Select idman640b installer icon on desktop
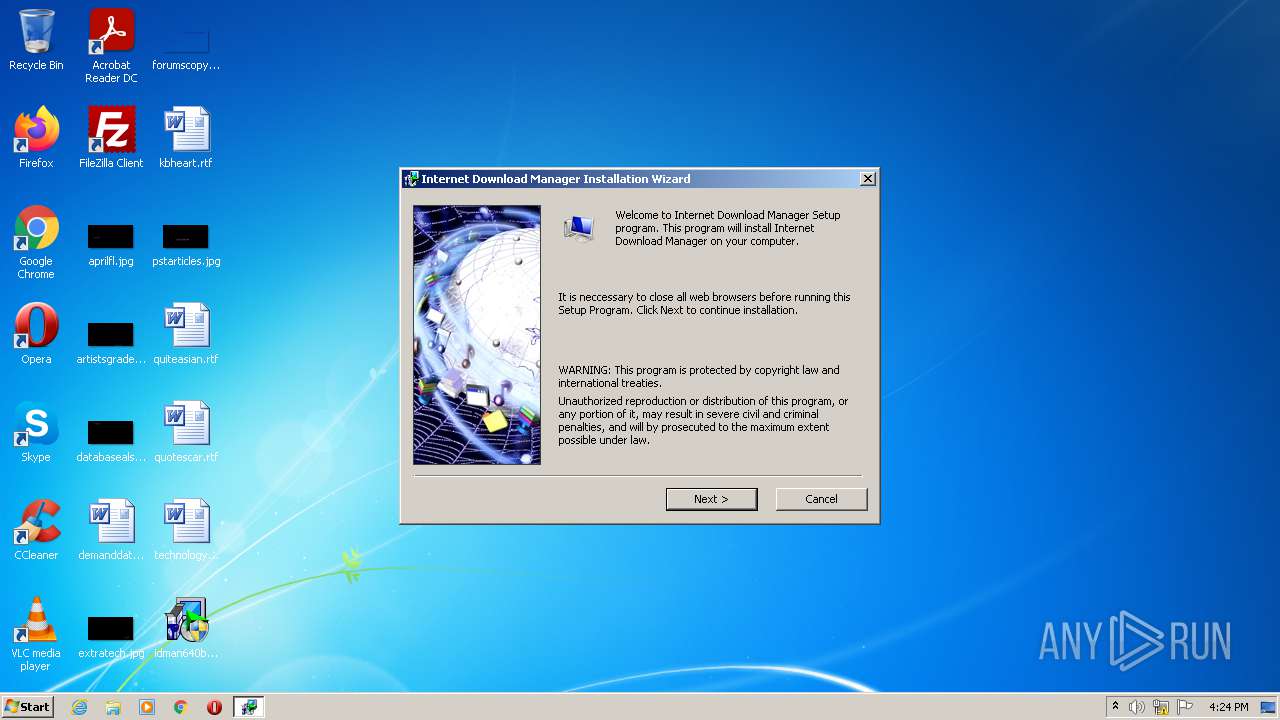 tap(186, 628)
